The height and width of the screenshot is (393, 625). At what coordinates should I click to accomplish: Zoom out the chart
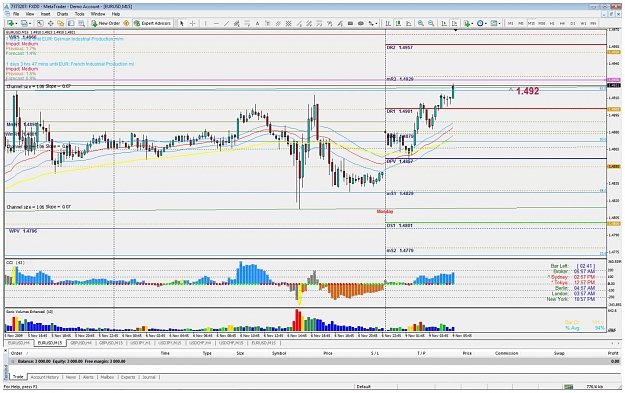coord(431,23)
